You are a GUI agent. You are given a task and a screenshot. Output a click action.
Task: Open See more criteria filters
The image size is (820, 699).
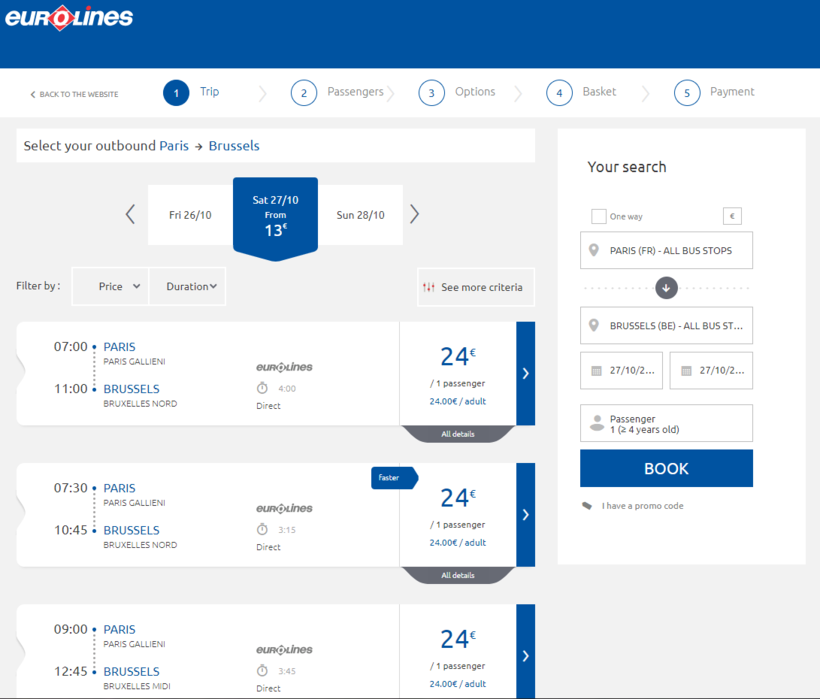point(474,287)
